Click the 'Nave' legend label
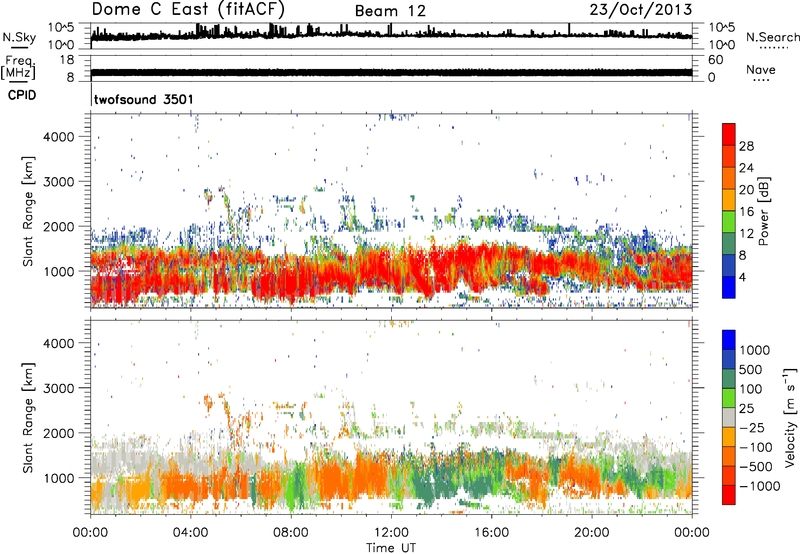Screen dimensions: 800x554 point(761,69)
